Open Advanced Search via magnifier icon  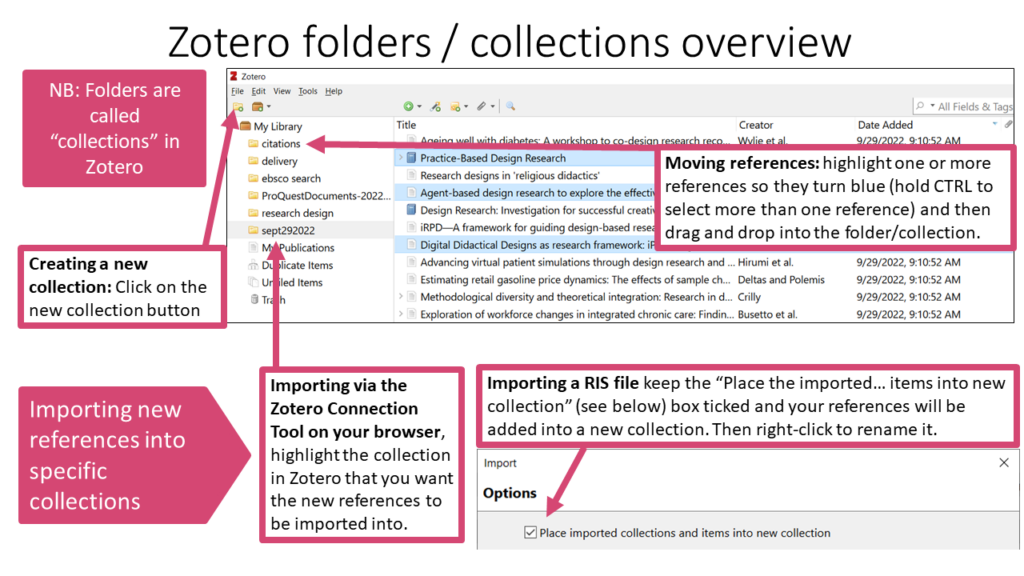tap(510, 105)
